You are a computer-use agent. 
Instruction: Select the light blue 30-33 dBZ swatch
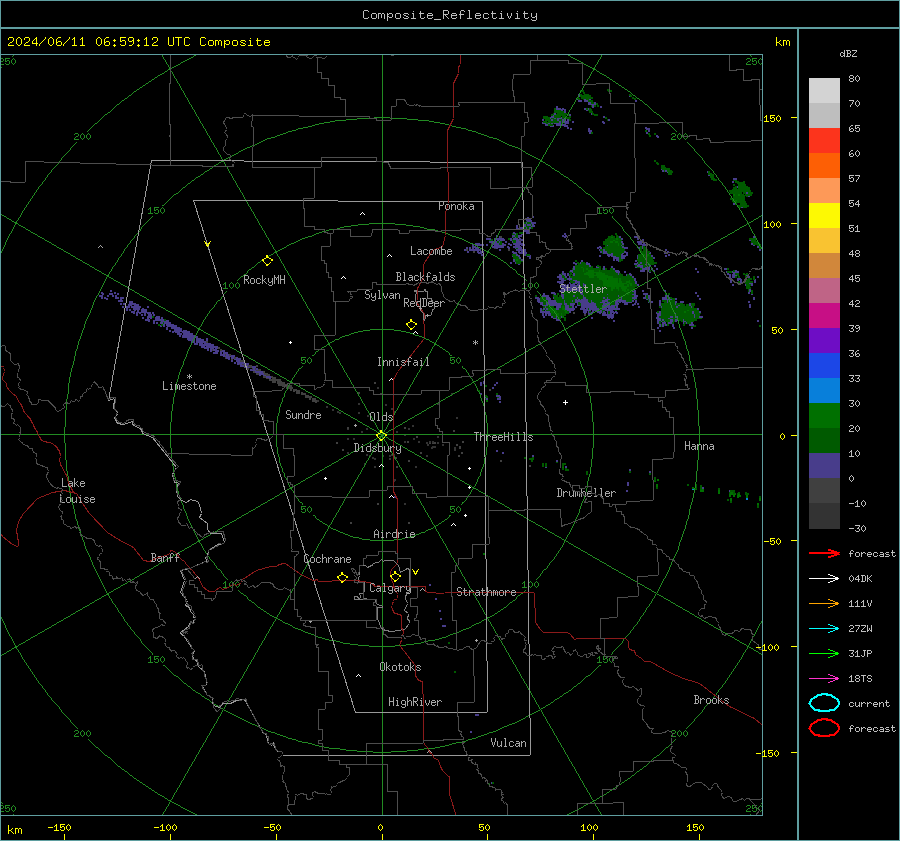tap(824, 390)
